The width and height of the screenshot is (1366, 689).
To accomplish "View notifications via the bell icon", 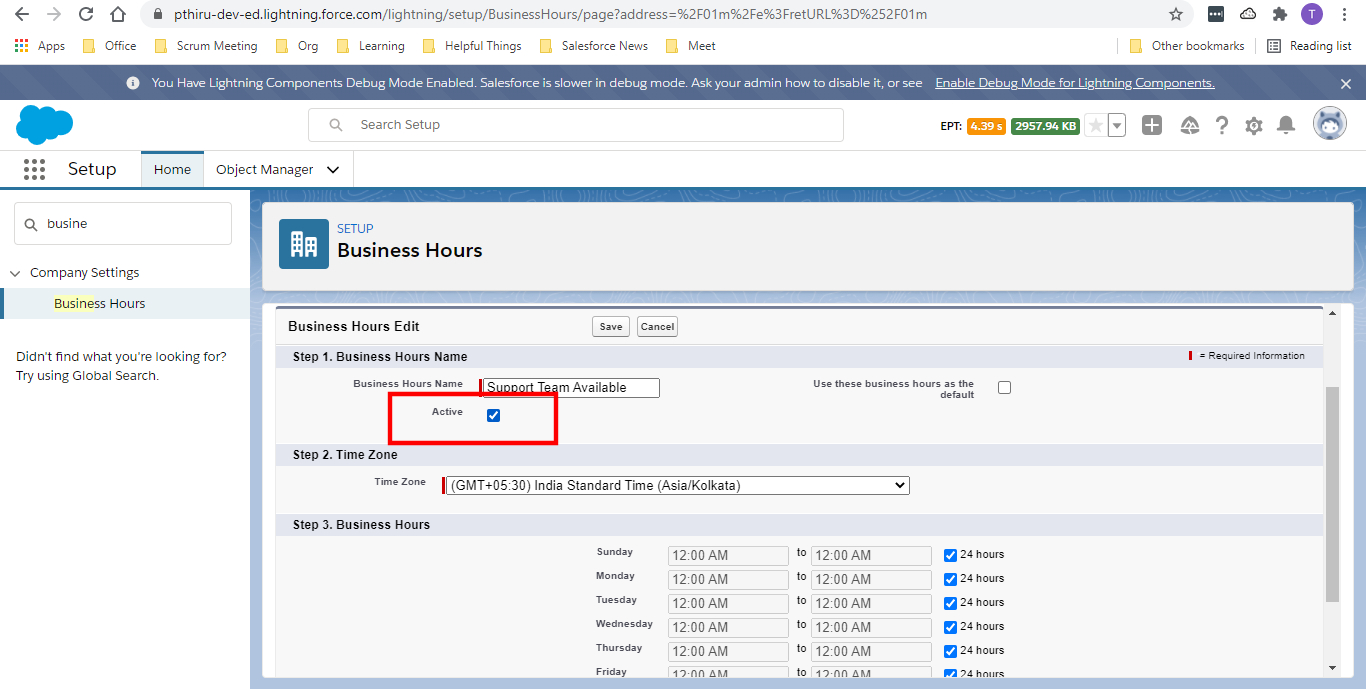I will click(1286, 124).
